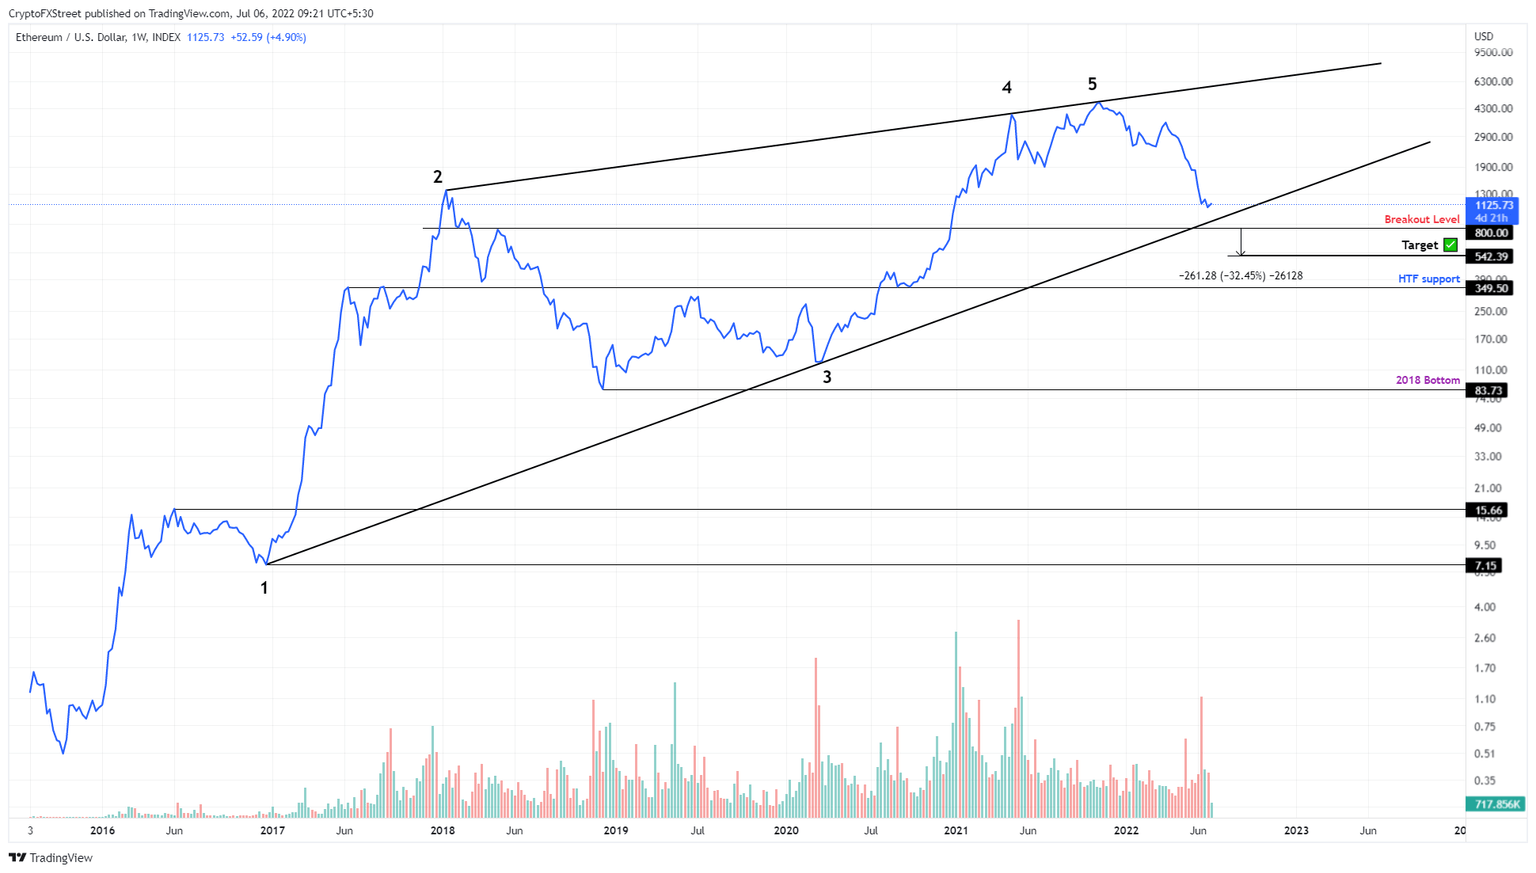The height and width of the screenshot is (873, 1536).
Task: Click the TradingView logo icon
Action: click(17, 857)
